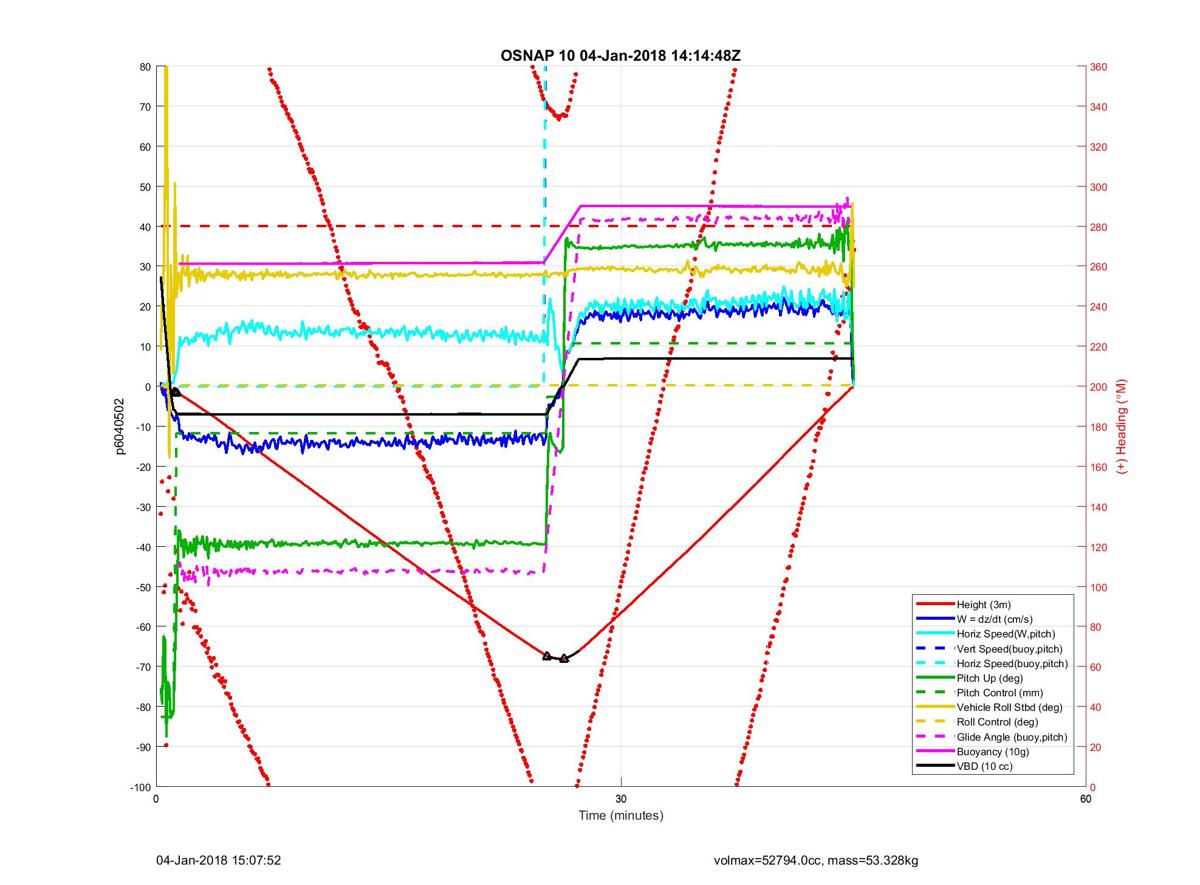Click the red 280 heading tick label

1099,227
